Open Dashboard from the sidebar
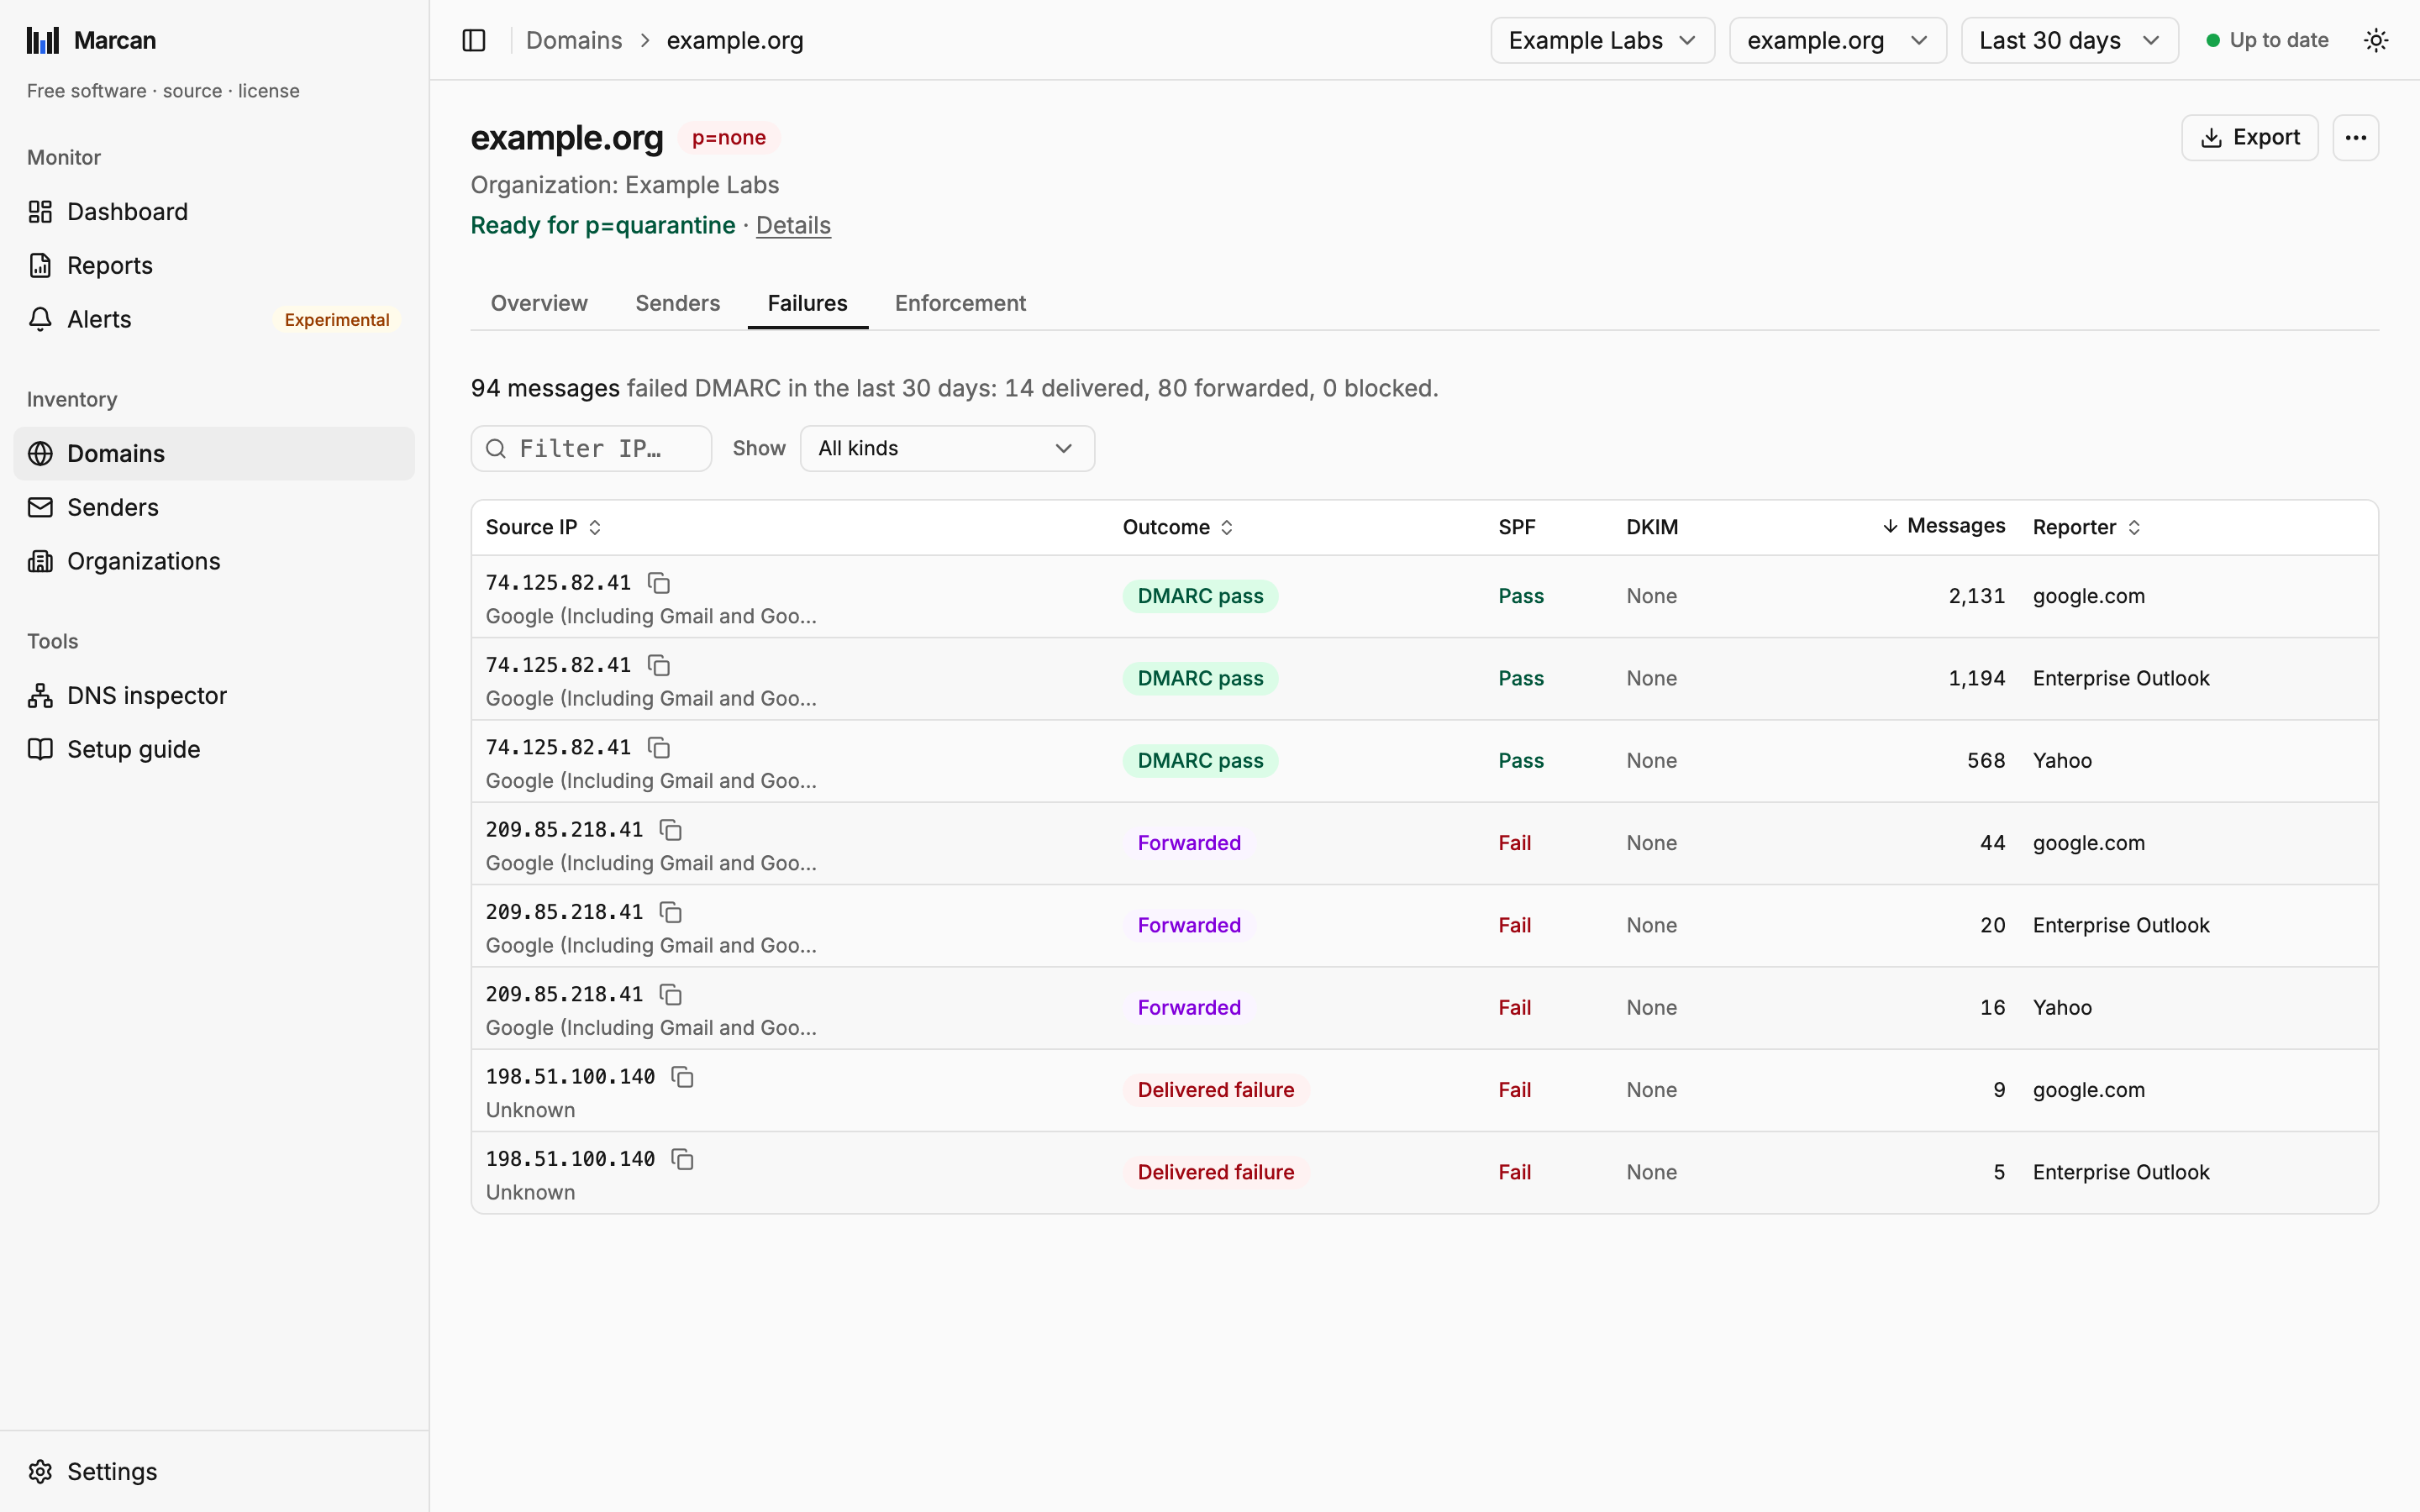 [214, 212]
